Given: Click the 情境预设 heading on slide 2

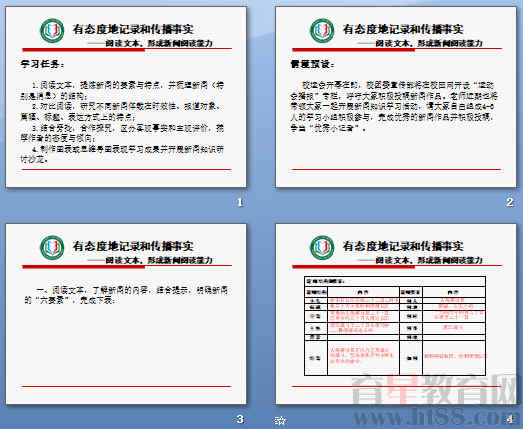Looking at the screenshot, I should [x=312, y=64].
